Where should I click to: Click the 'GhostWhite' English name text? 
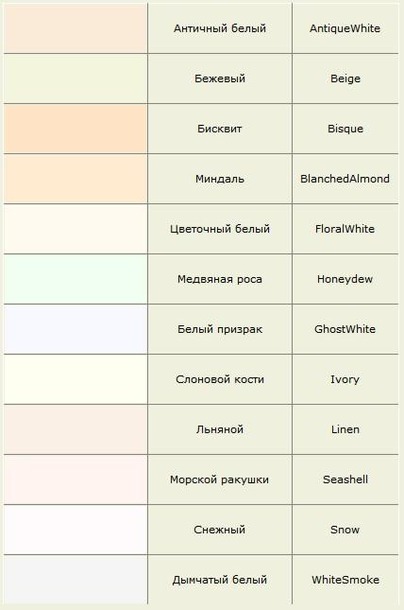[345, 329]
